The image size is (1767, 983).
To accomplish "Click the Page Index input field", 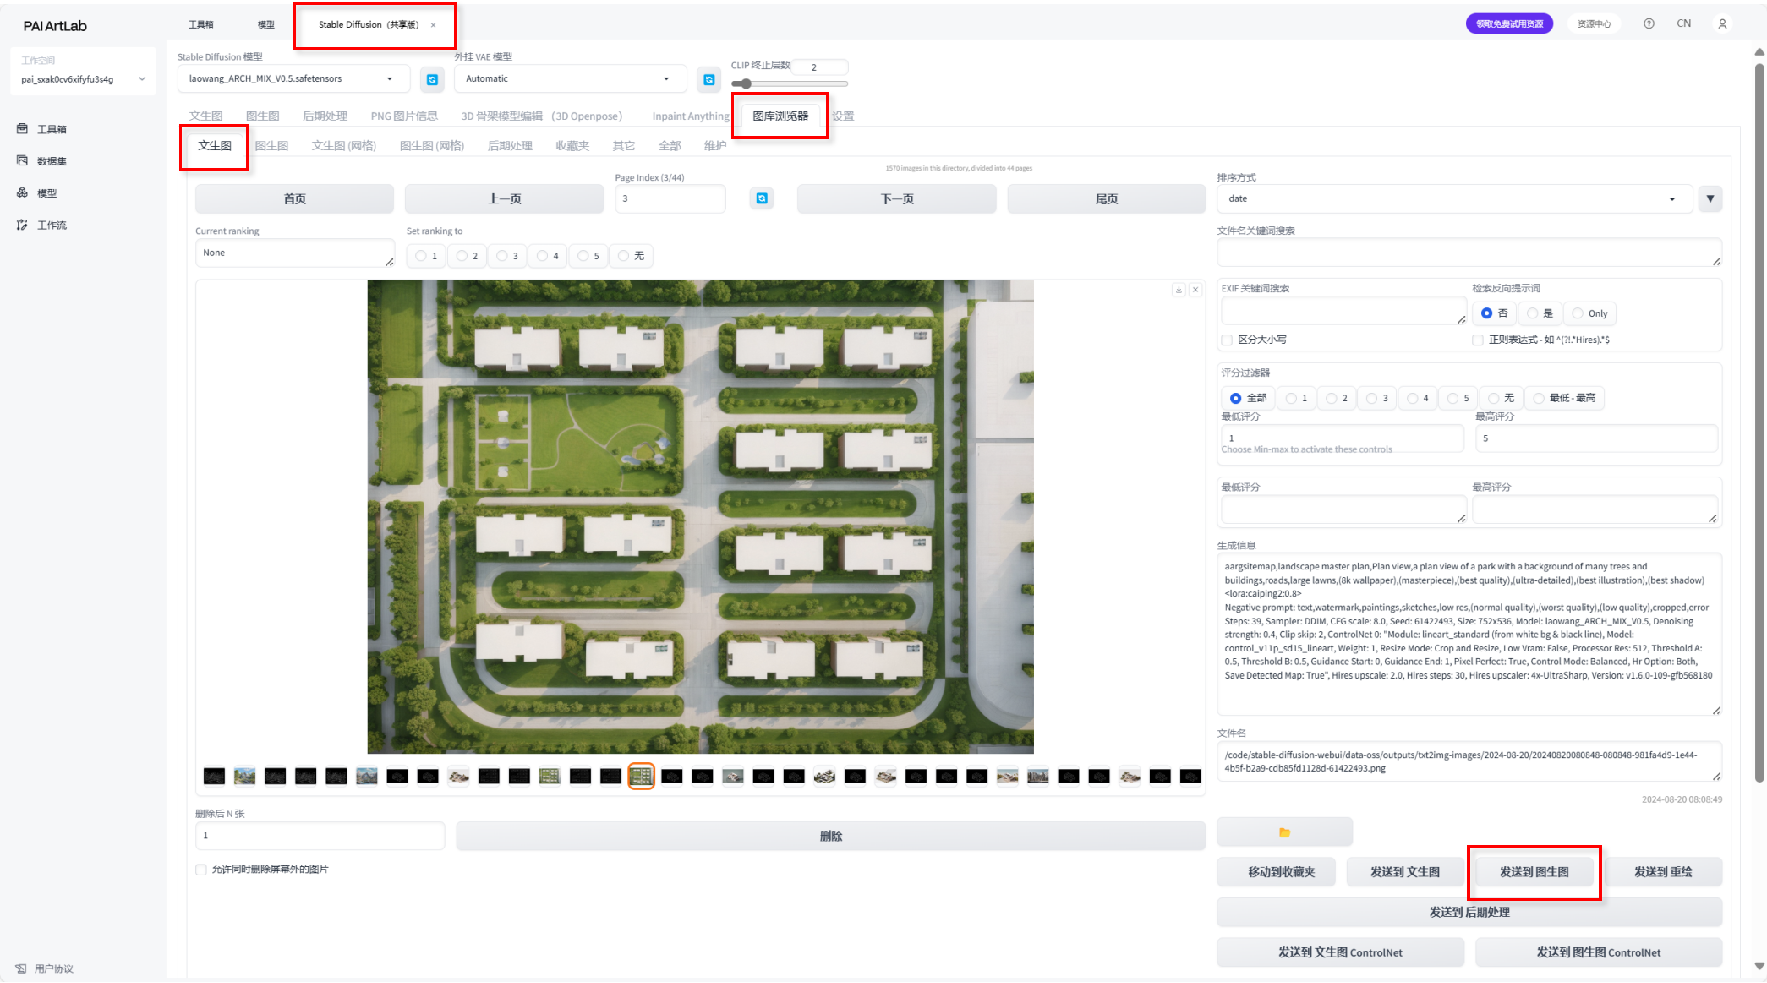I will (x=670, y=199).
